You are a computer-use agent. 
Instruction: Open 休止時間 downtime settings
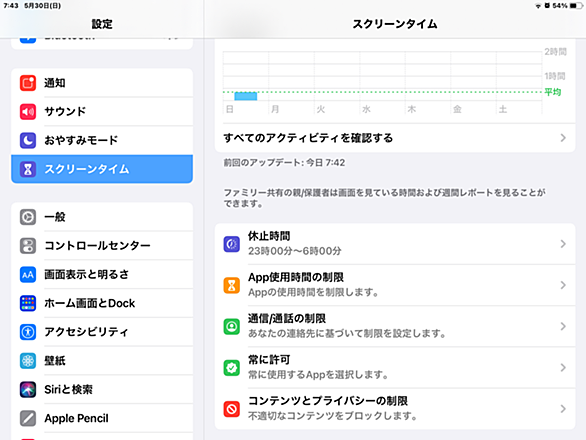(x=395, y=244)
